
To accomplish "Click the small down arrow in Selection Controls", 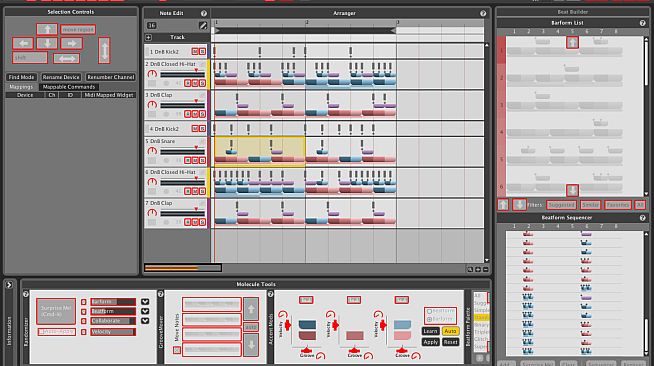I will [x=47, y=43].
